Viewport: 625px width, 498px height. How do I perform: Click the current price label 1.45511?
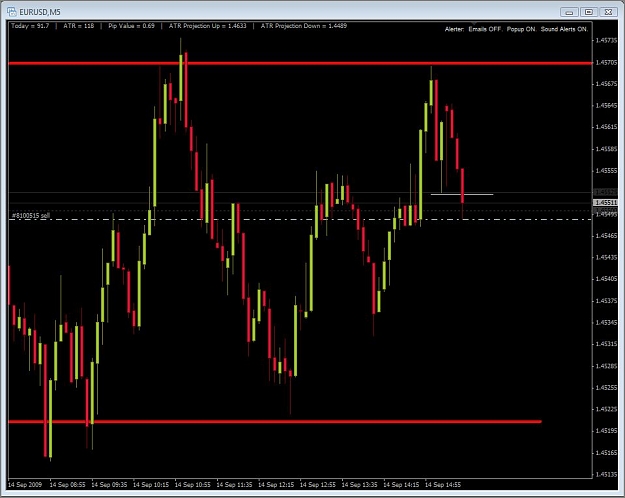[606, 203]
